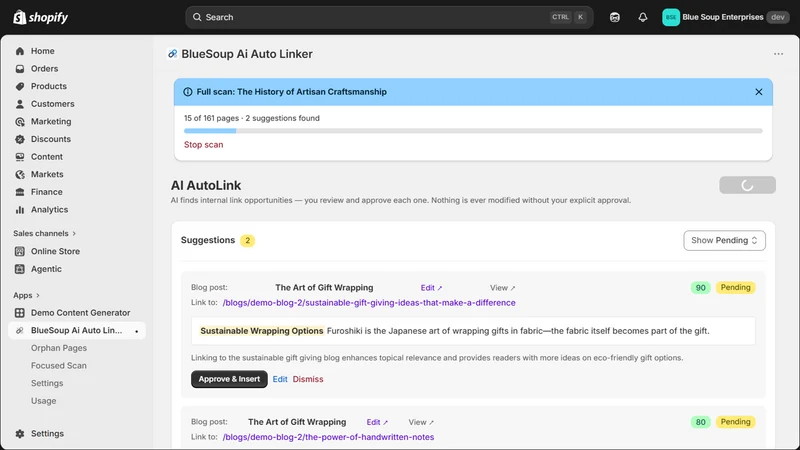Screen dimensions: 800x450
Task: Click the Pending status on the 80-score suggestion
Action: tap(735, 422)
